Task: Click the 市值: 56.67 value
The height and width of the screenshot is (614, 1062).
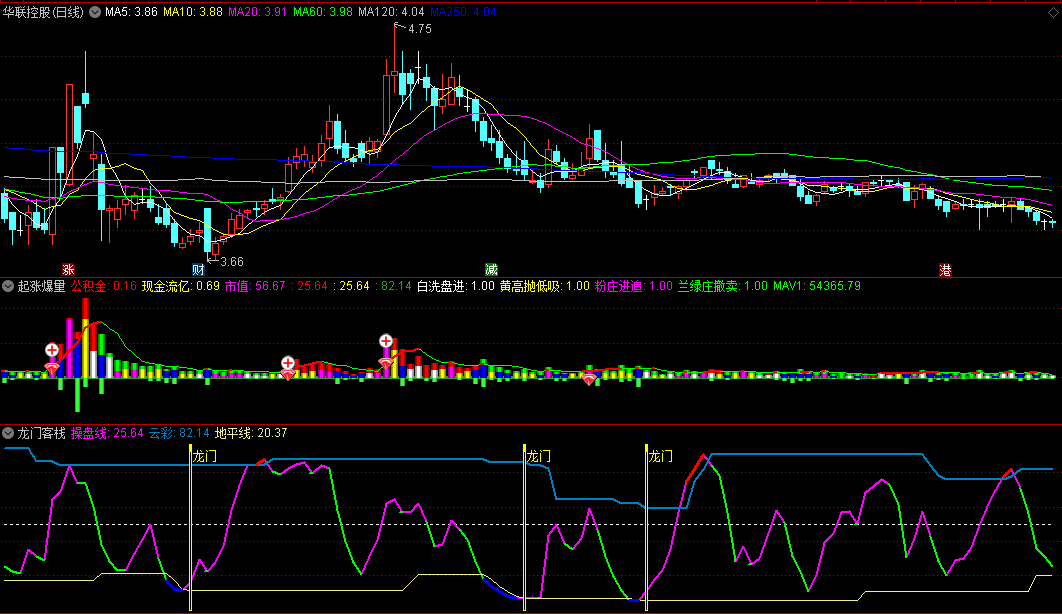Action: pos(255,286)
